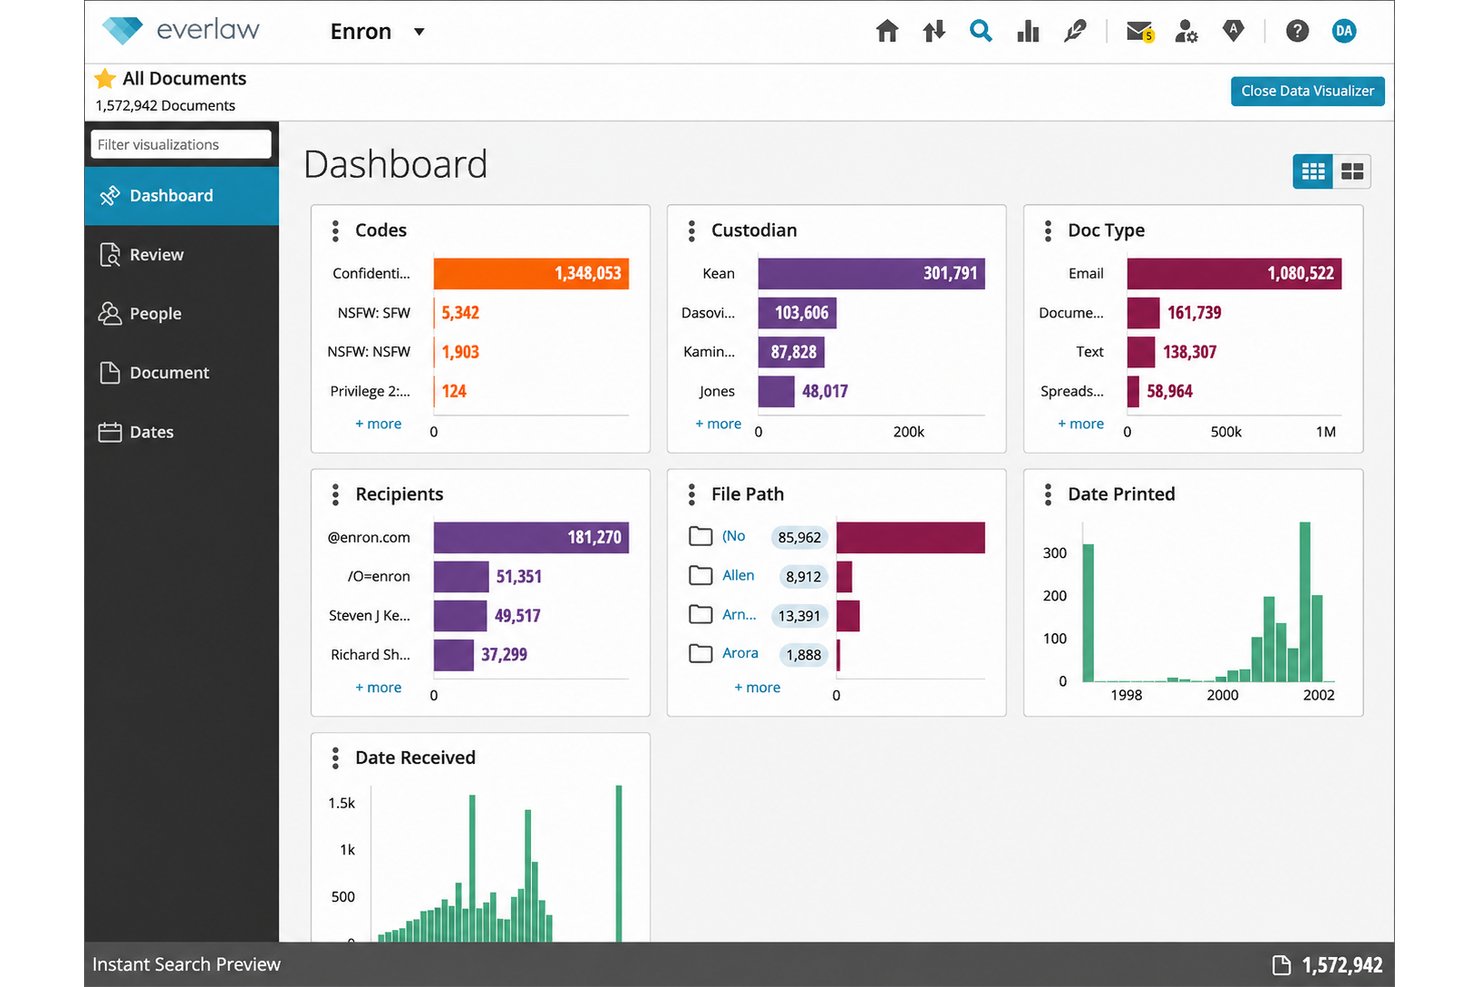
Task: Open the analytics bar chart icon
Action: tap(1028, 31)
